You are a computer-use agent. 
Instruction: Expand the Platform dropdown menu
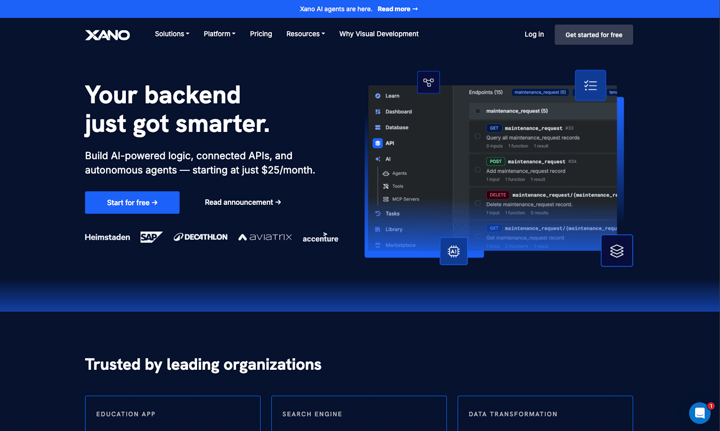219,34
